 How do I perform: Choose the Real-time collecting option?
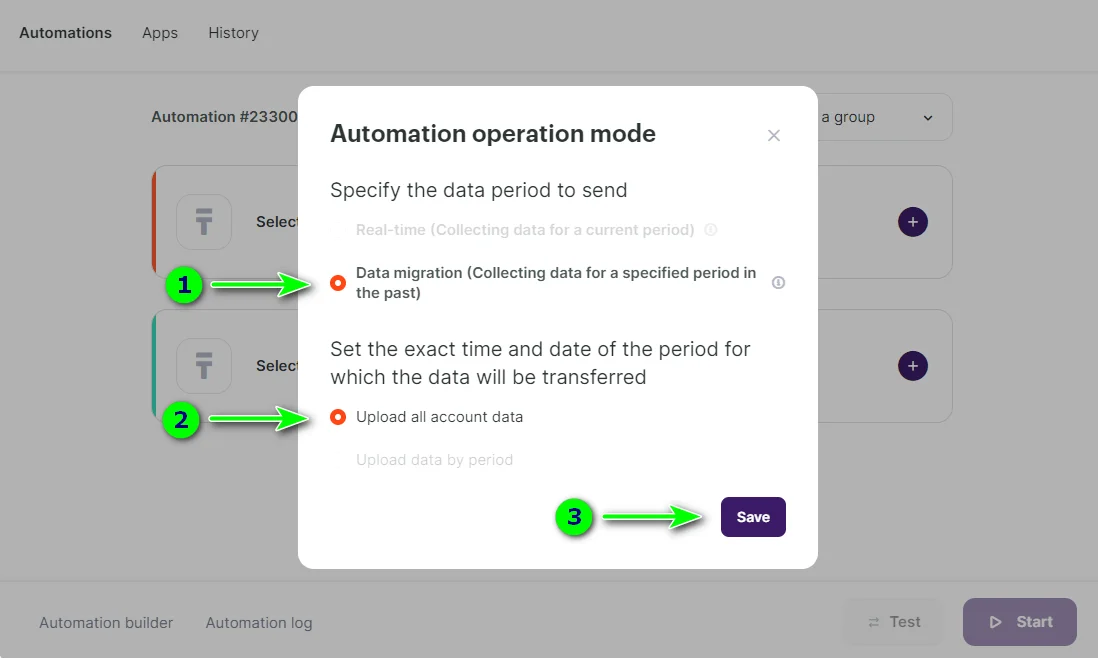[340, 229]
